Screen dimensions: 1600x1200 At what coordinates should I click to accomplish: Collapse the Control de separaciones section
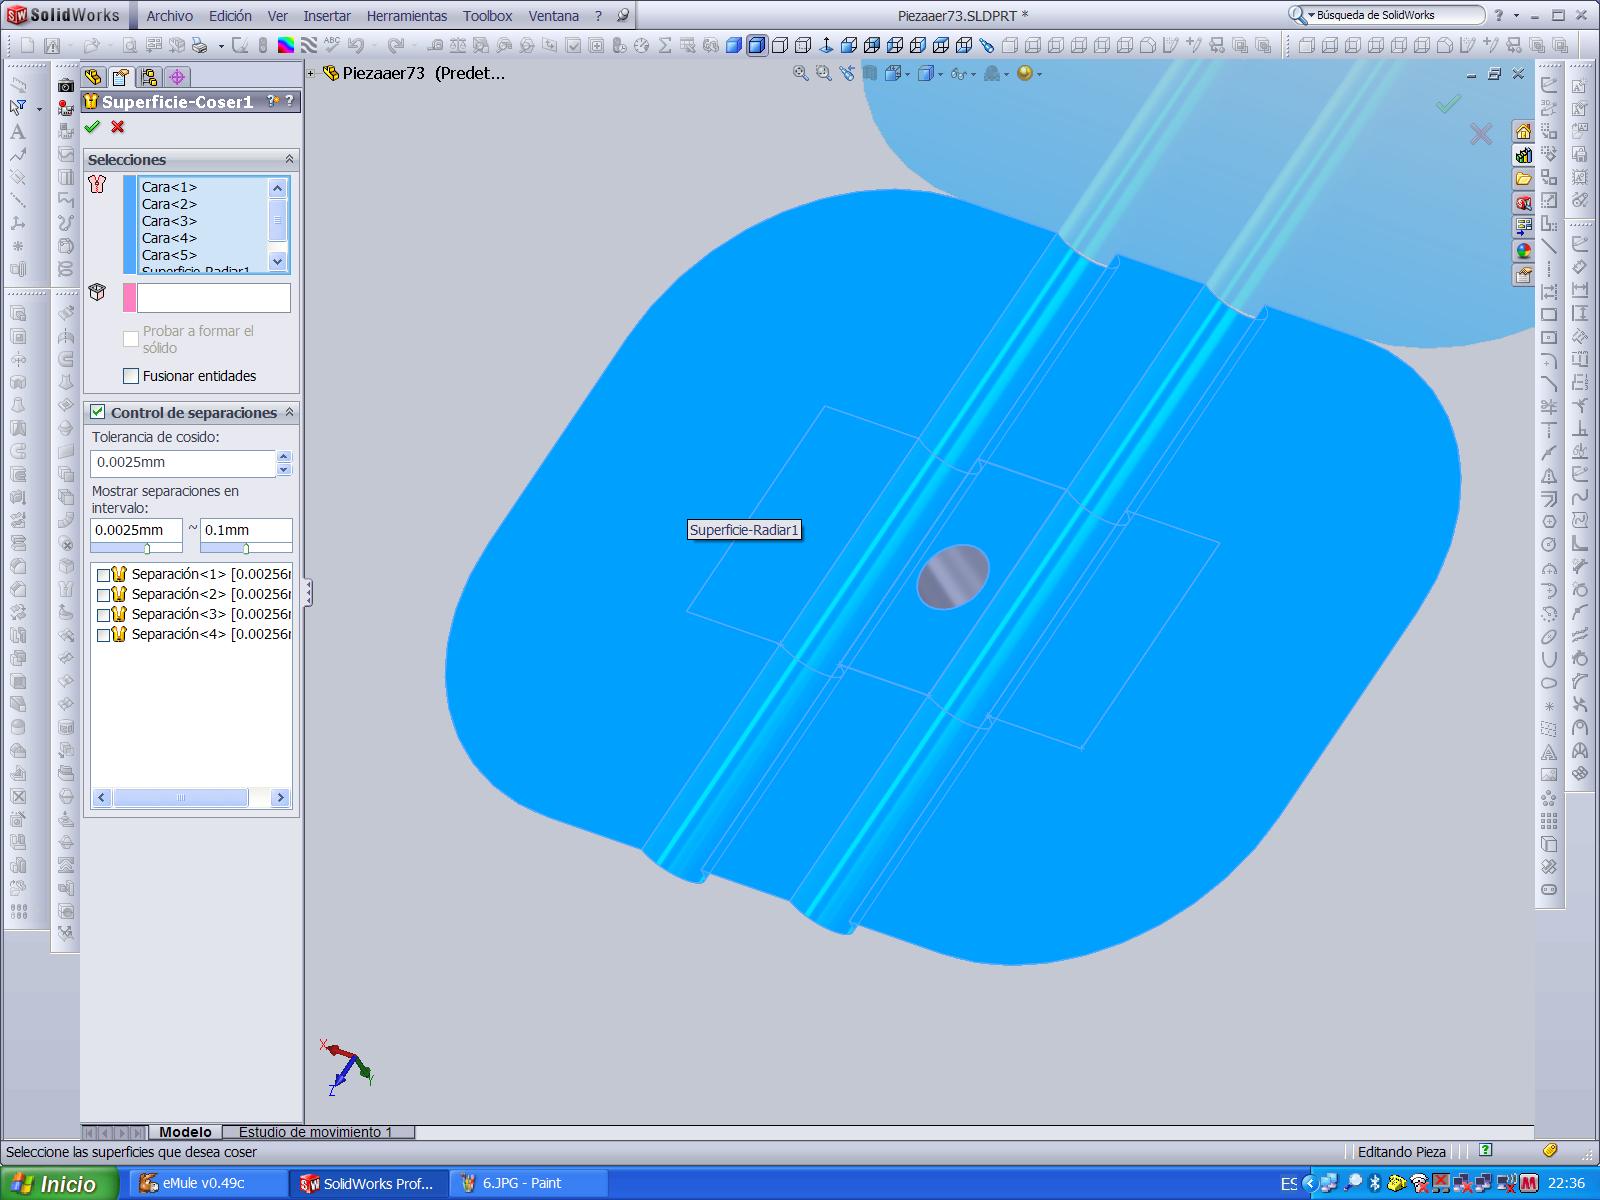(x=290, y=412)
